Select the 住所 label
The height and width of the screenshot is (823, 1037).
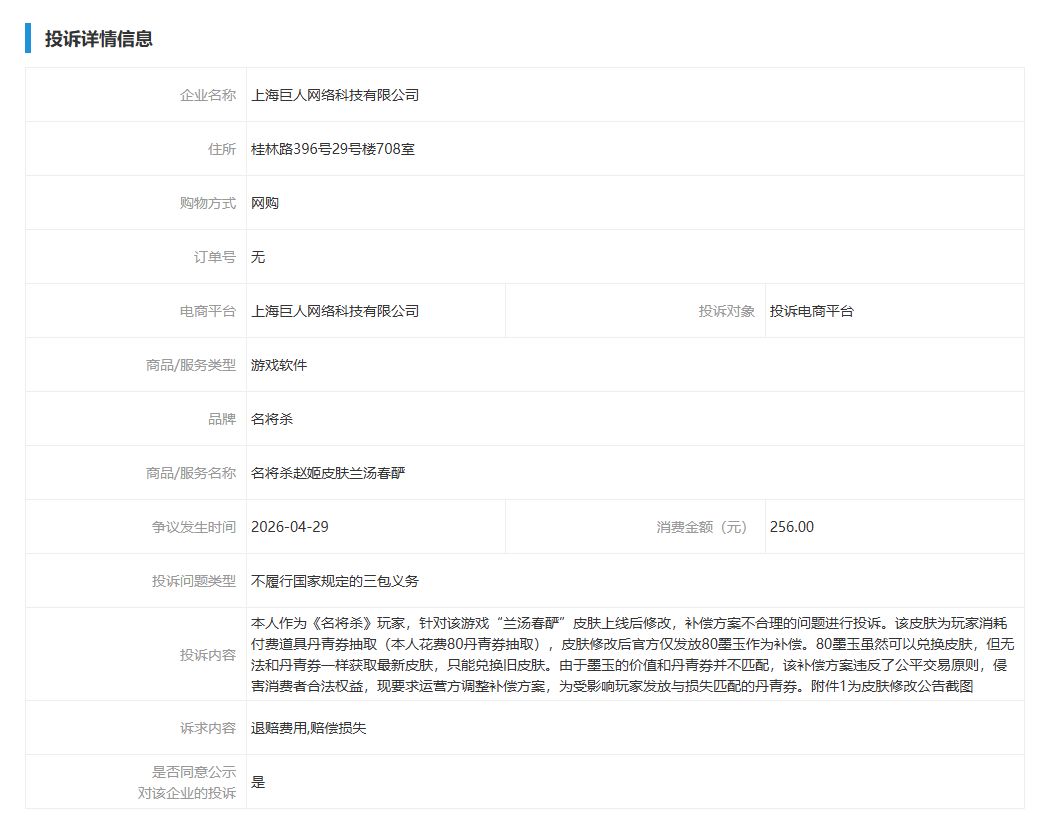point(222,150)
